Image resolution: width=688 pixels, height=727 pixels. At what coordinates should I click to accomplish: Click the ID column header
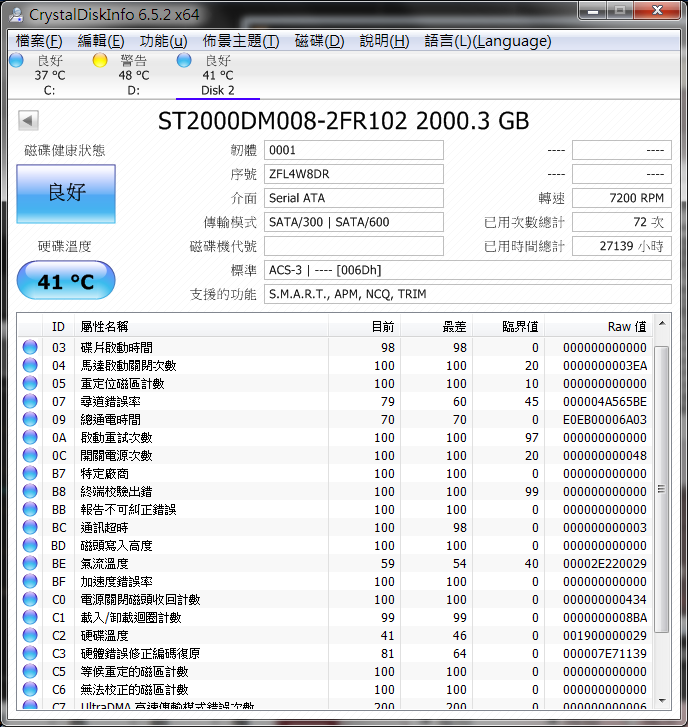point(58,326)
